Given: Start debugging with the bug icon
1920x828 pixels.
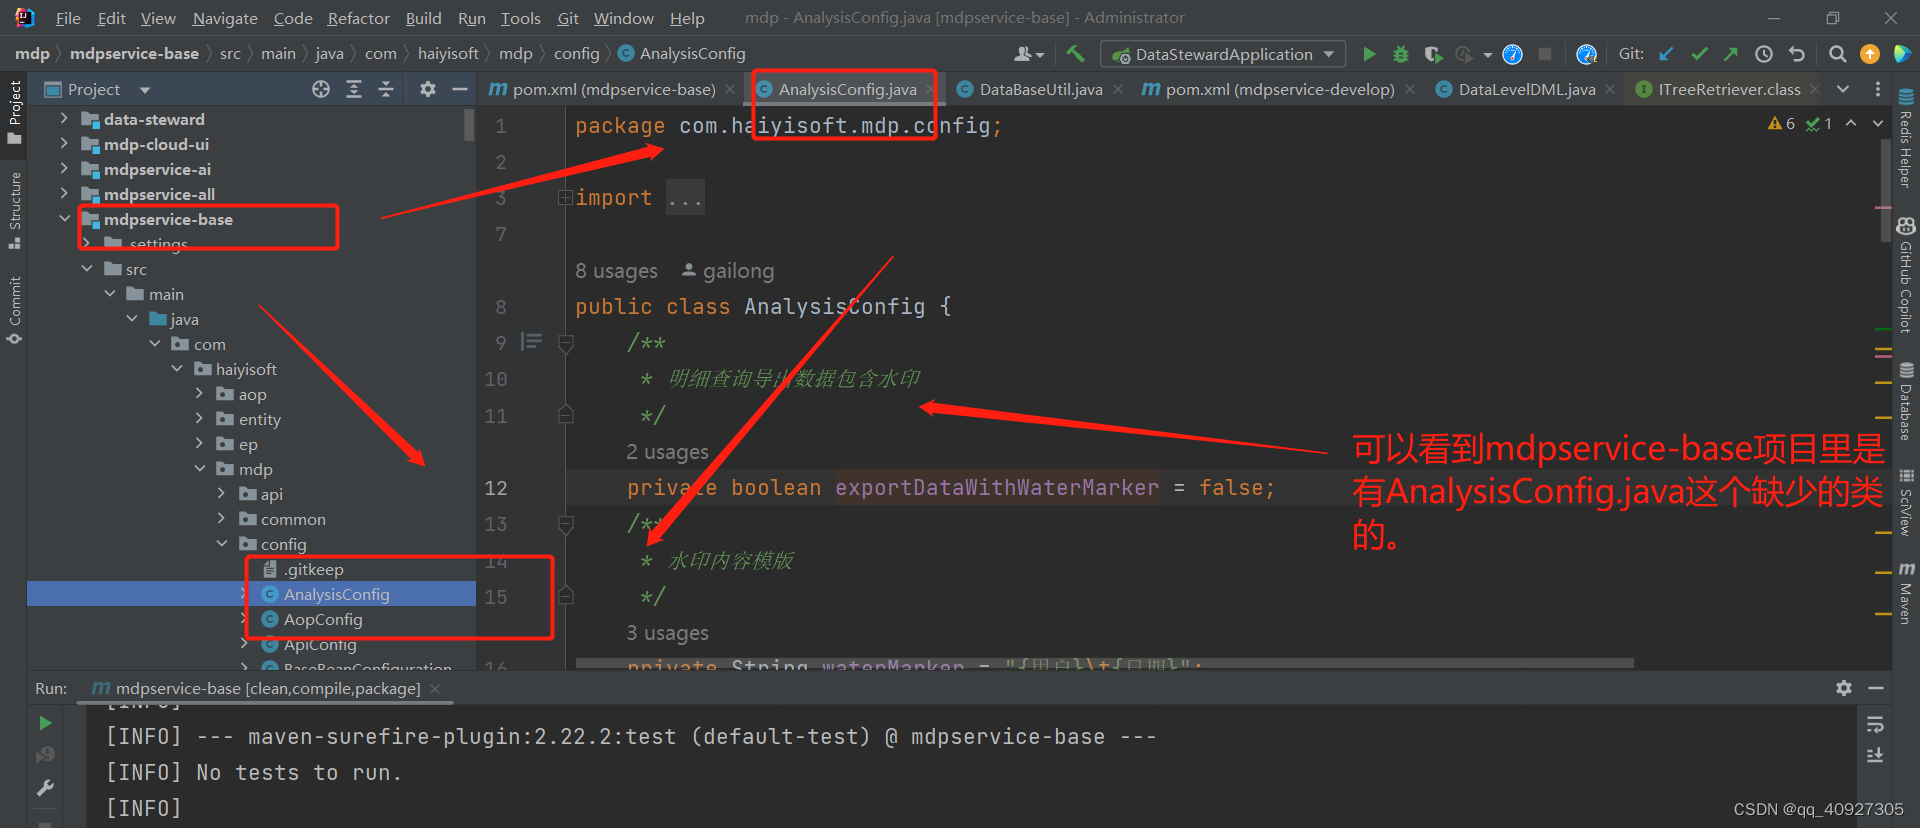Looking at the screenshot, I should click(1401, 54).
